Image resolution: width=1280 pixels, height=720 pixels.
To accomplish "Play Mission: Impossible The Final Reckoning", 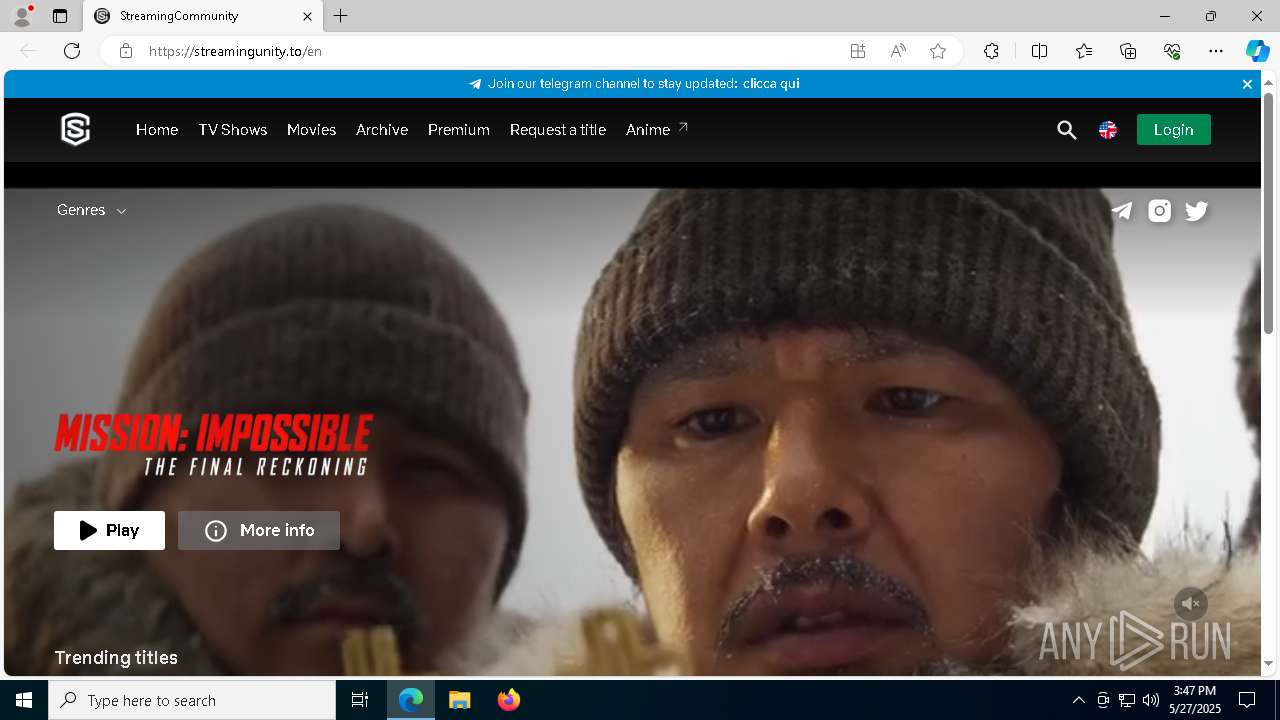I will [x=110, y=531].
